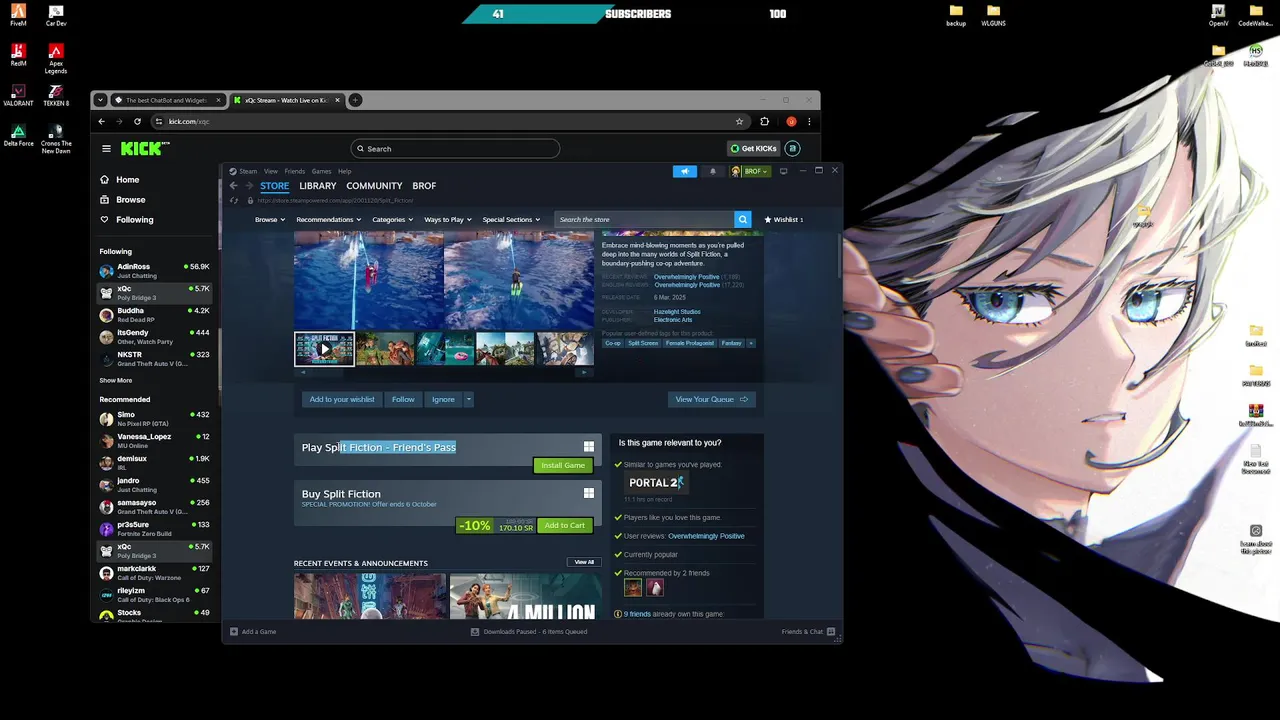
Task: Expand the arrow next to Ignore
Action: [468, 399]
